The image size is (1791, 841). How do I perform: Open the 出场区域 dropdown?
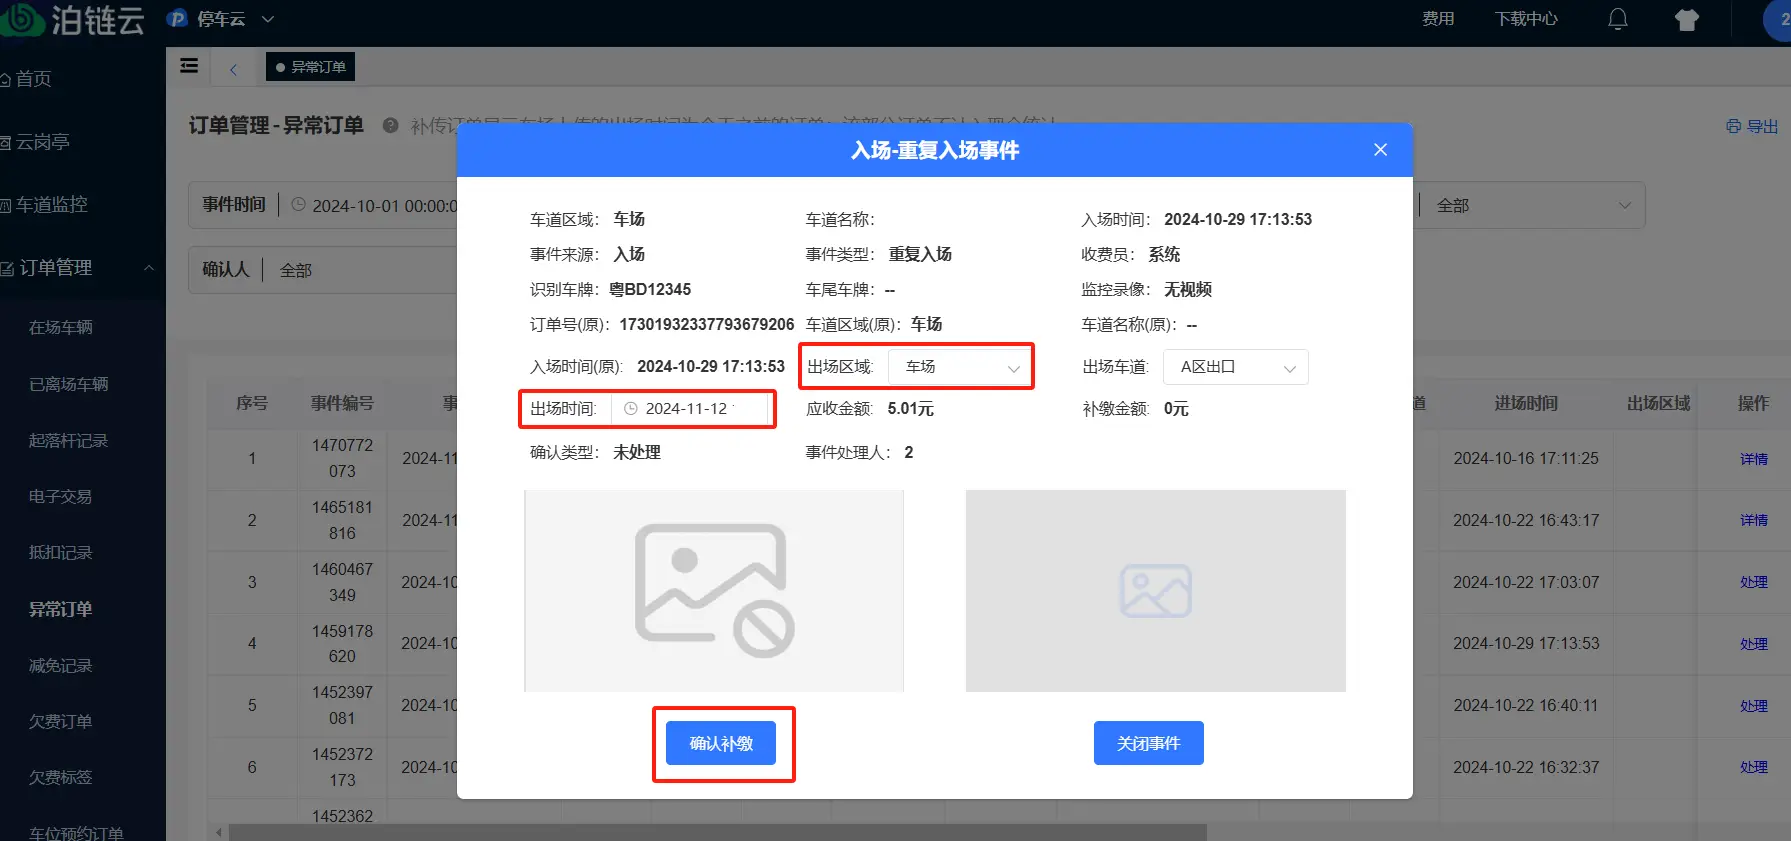(x=959, y=367)
